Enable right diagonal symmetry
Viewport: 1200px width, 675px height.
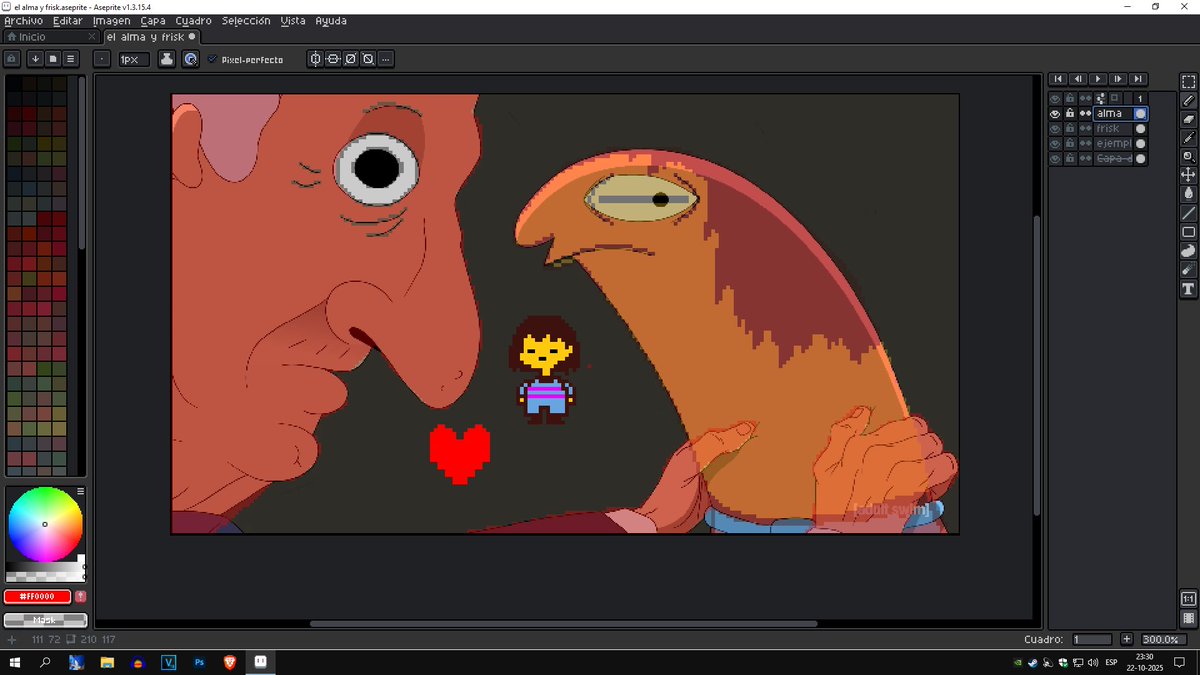click(x=351, y=59)
